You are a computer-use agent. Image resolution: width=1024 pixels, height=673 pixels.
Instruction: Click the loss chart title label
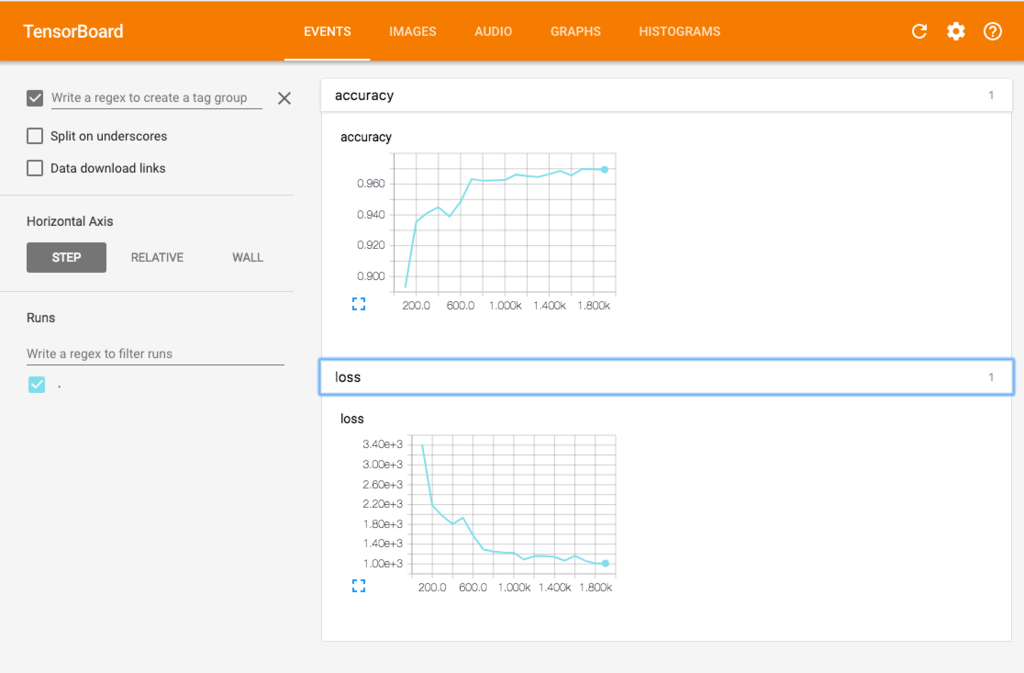click(352, 419)
